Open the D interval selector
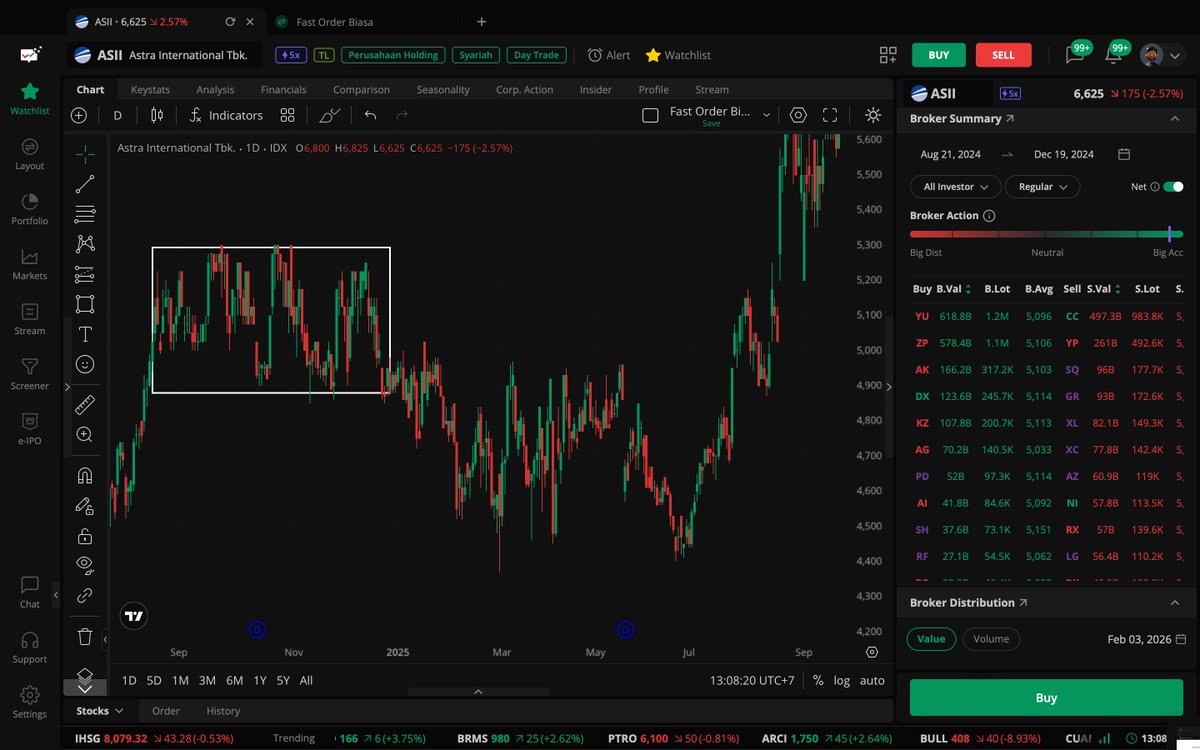1200x750 pixels. (x=117, y=115)
